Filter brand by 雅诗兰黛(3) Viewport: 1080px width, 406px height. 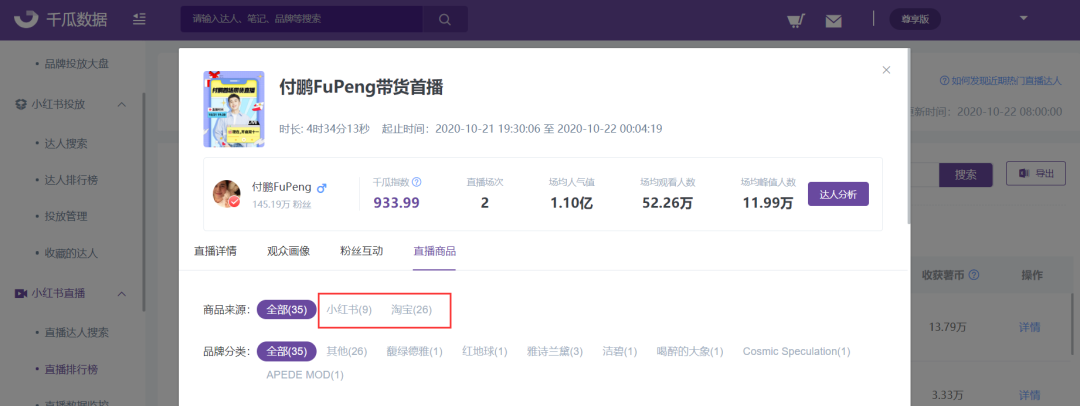click(554, 352)
